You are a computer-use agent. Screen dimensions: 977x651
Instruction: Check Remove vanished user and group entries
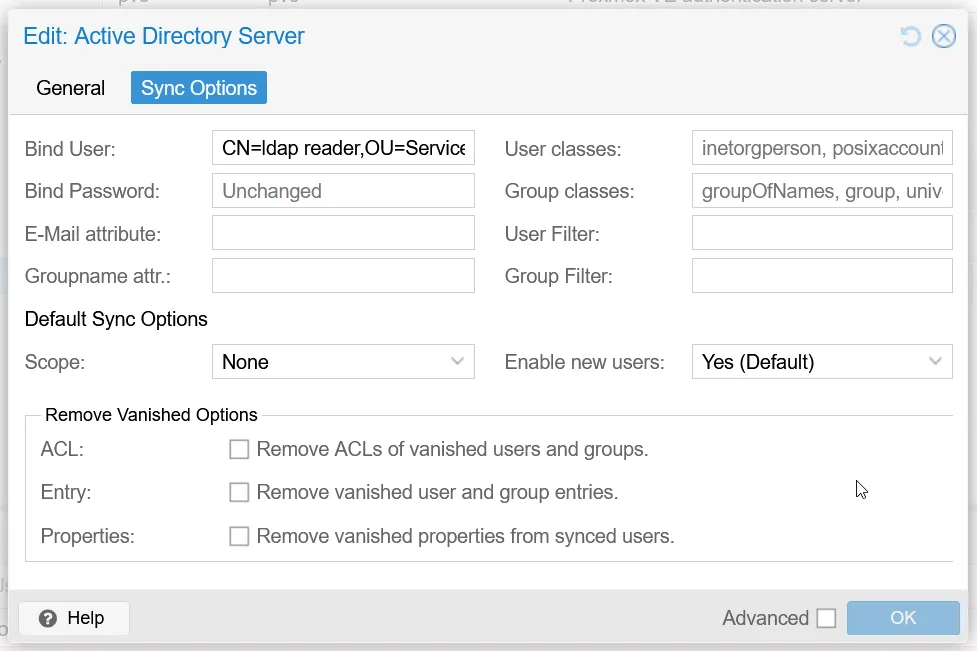[x=239, y=493]
